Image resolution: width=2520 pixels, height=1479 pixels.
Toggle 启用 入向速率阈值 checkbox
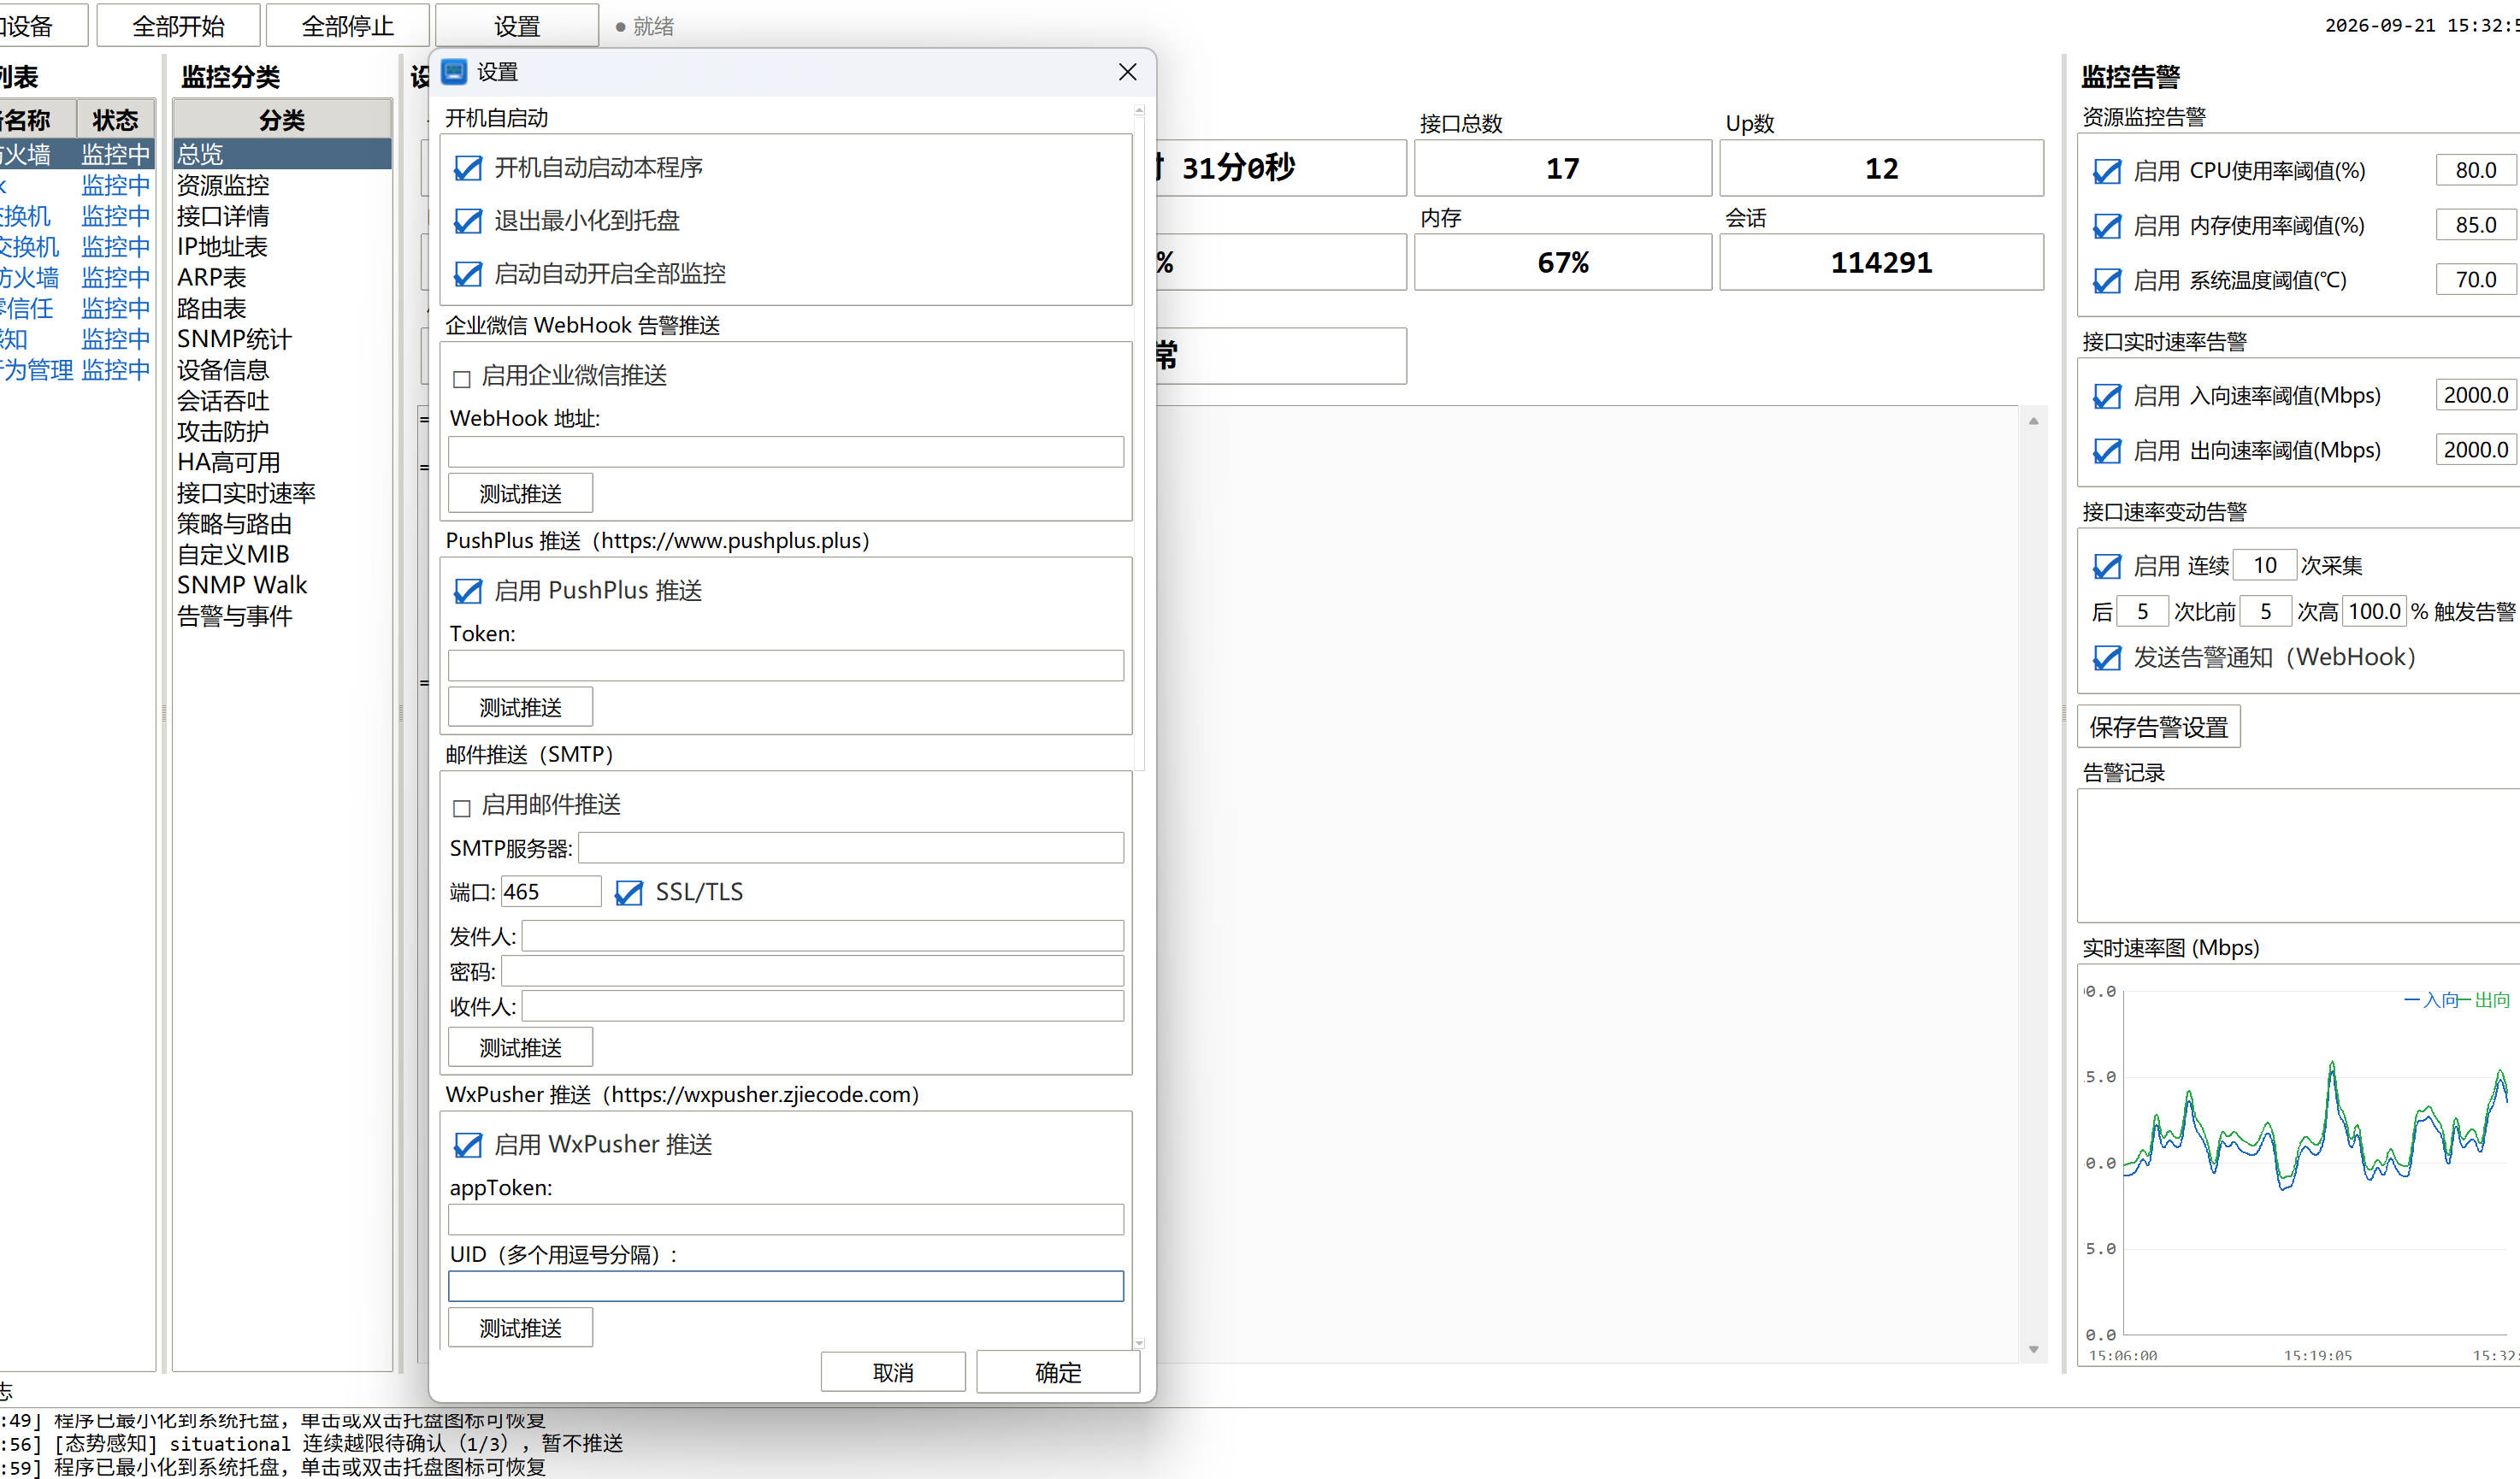[2107, 397]
